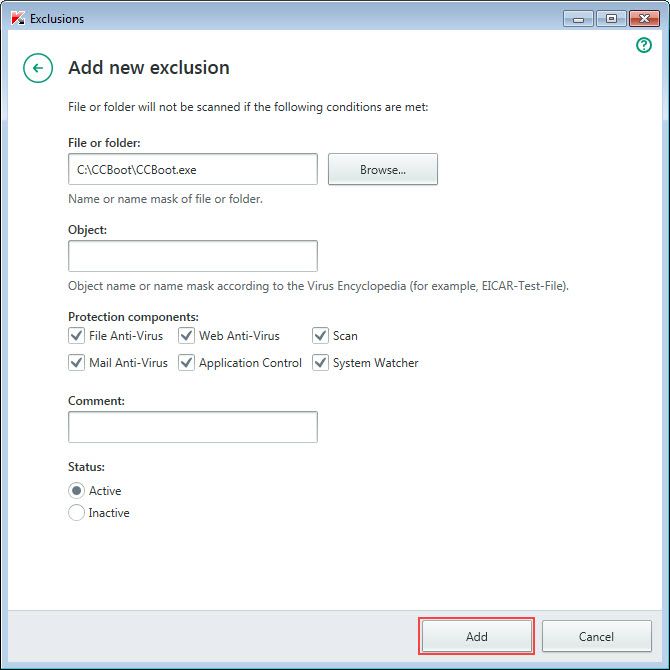Toggle the Scan checkbox
The image size is (670, 670).
pos(320,335)
